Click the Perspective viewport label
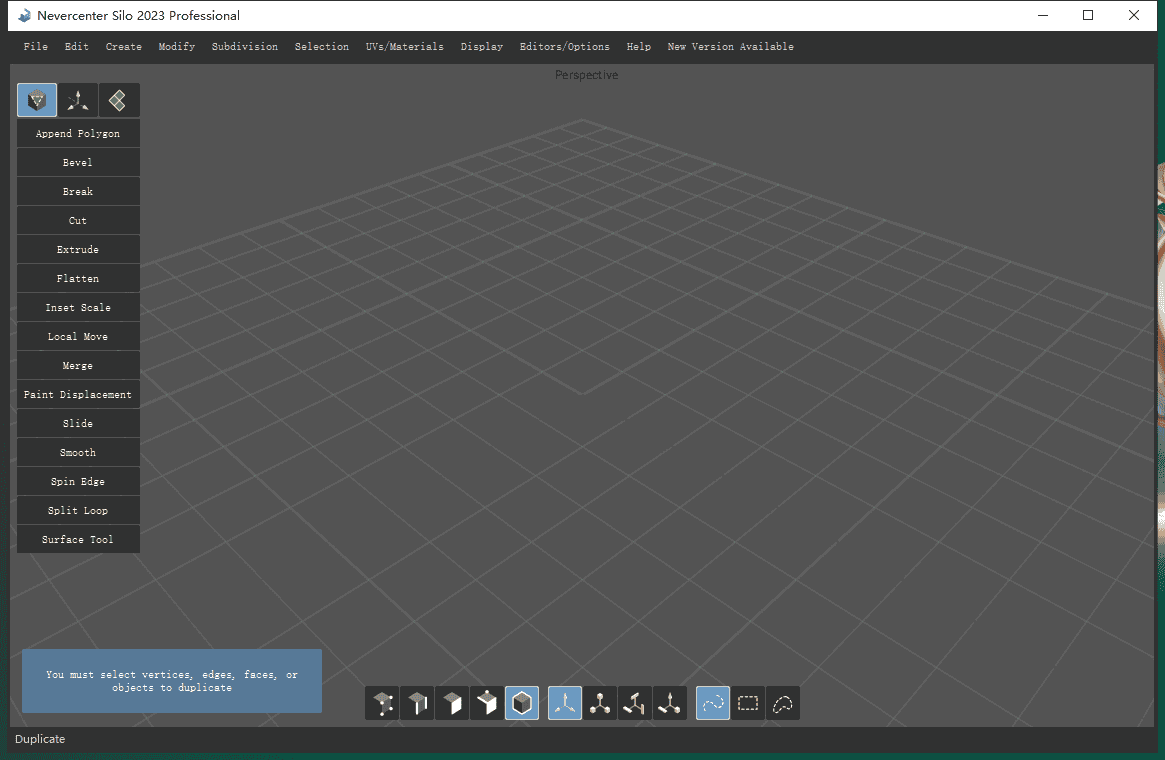The height and width of the screenshot is (760, 1165). 586,75
